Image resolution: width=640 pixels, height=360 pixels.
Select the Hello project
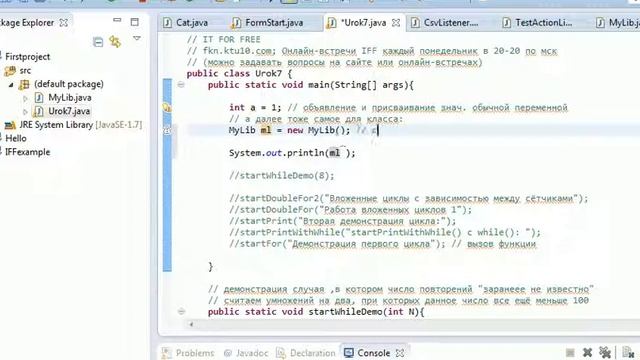(16, 138)
